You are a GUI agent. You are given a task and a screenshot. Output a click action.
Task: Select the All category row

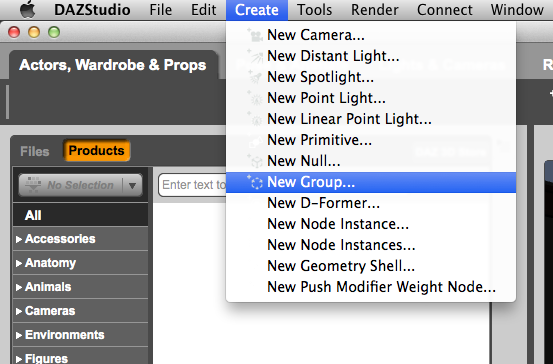(x=80, y=215)
